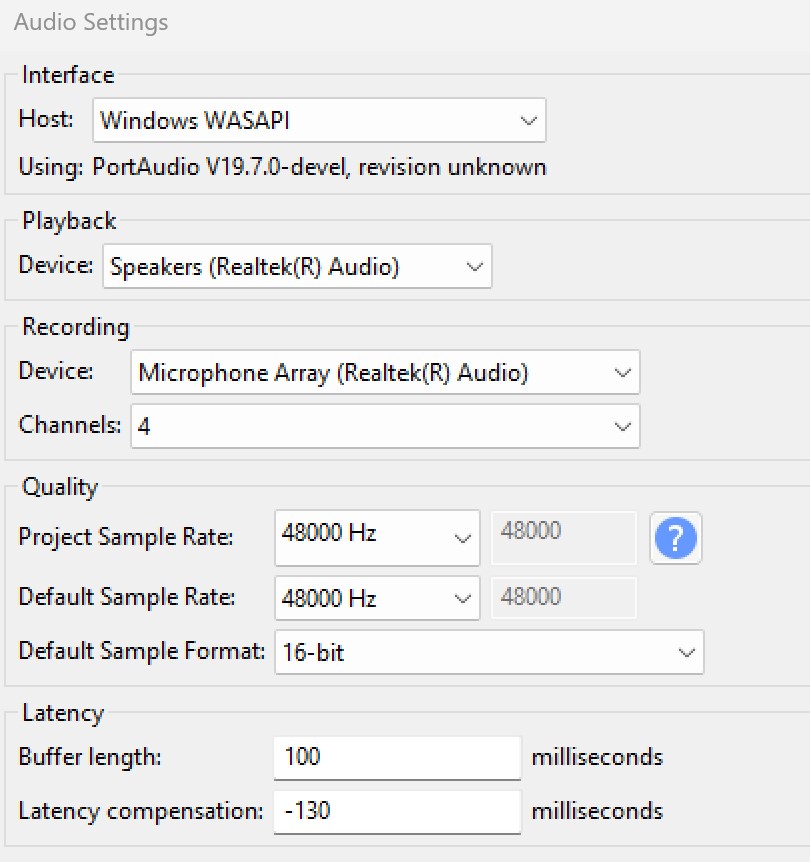Click the Audio Settings title text
Viewport: 810px width, 862px height.
tap(91, 22)
